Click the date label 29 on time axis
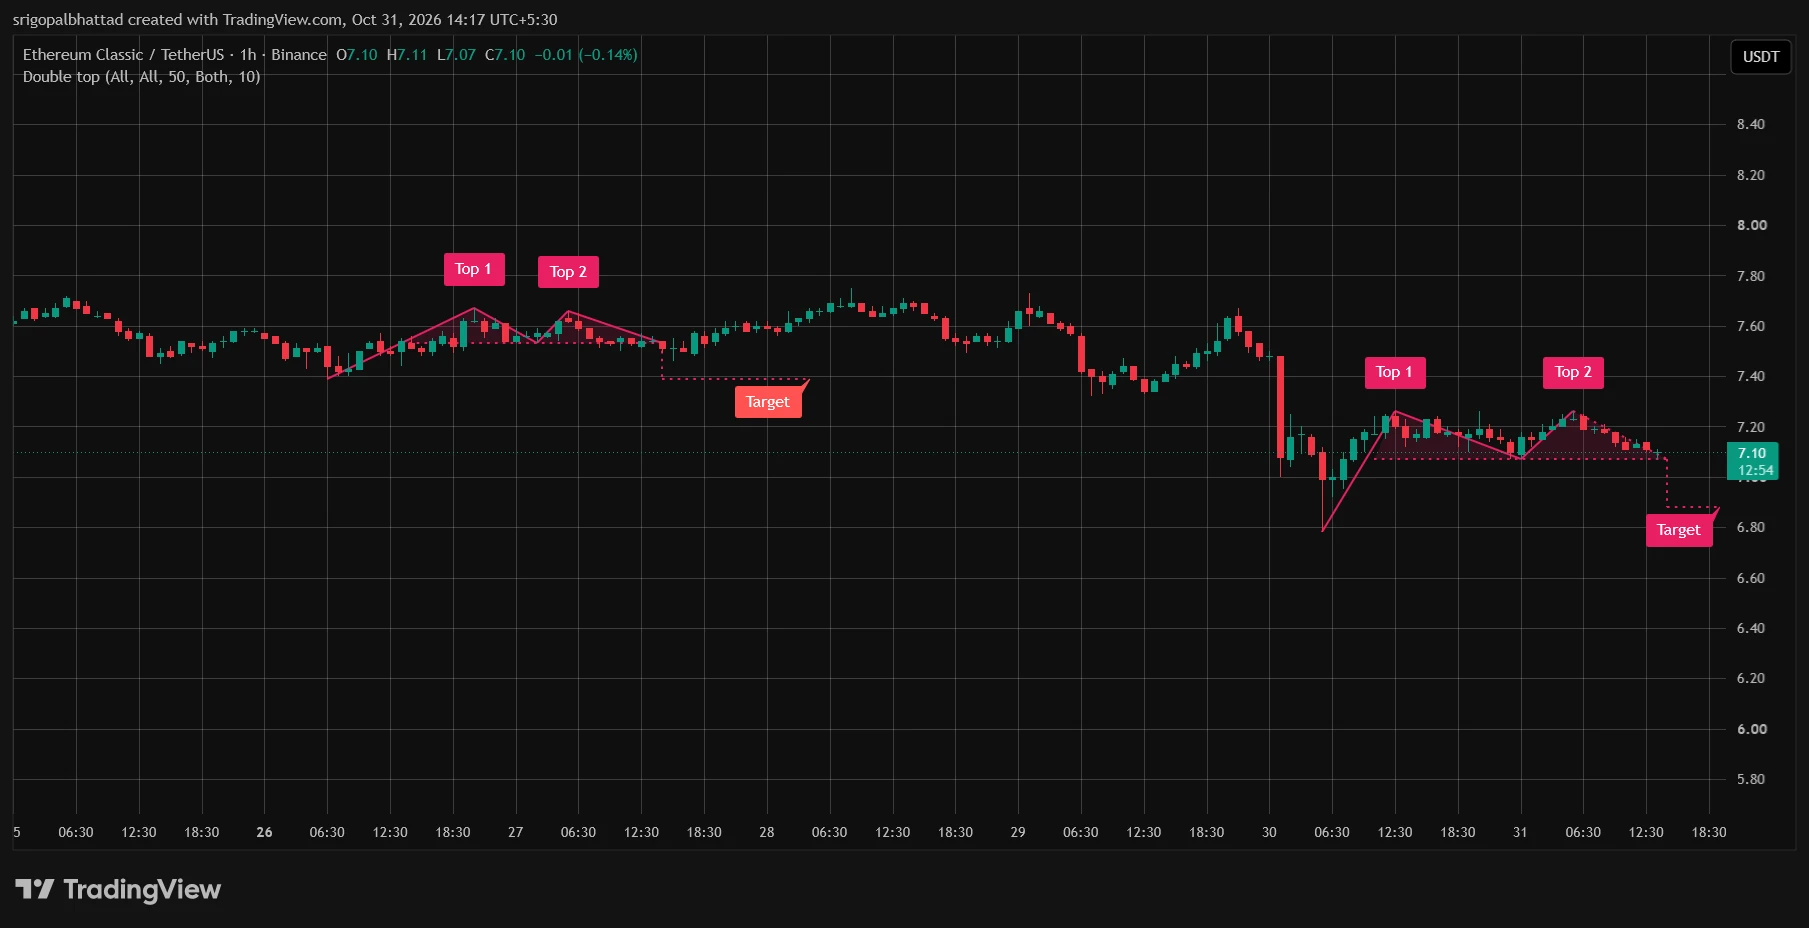1809x928 pixels. pyautogui.click(x=1018, y=833)
